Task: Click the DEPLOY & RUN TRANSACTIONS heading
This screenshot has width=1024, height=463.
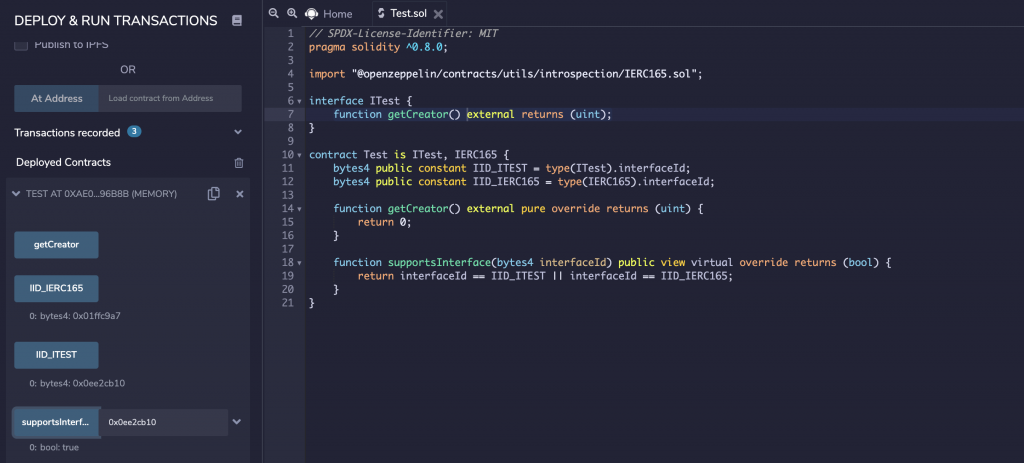Action: coord(116,21)
